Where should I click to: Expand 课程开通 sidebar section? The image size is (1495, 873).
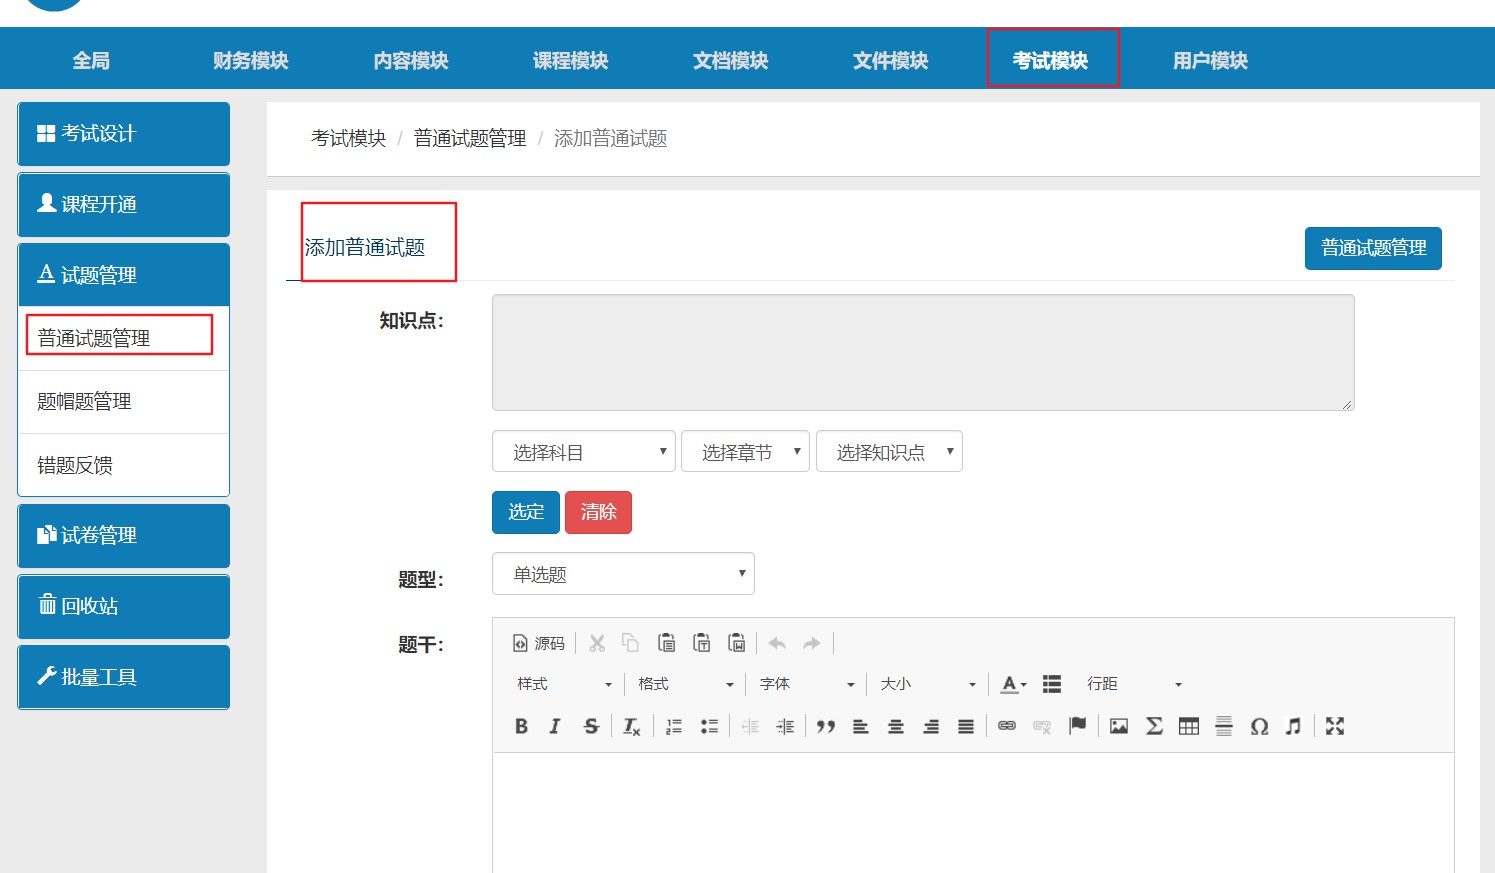[124, 205]
